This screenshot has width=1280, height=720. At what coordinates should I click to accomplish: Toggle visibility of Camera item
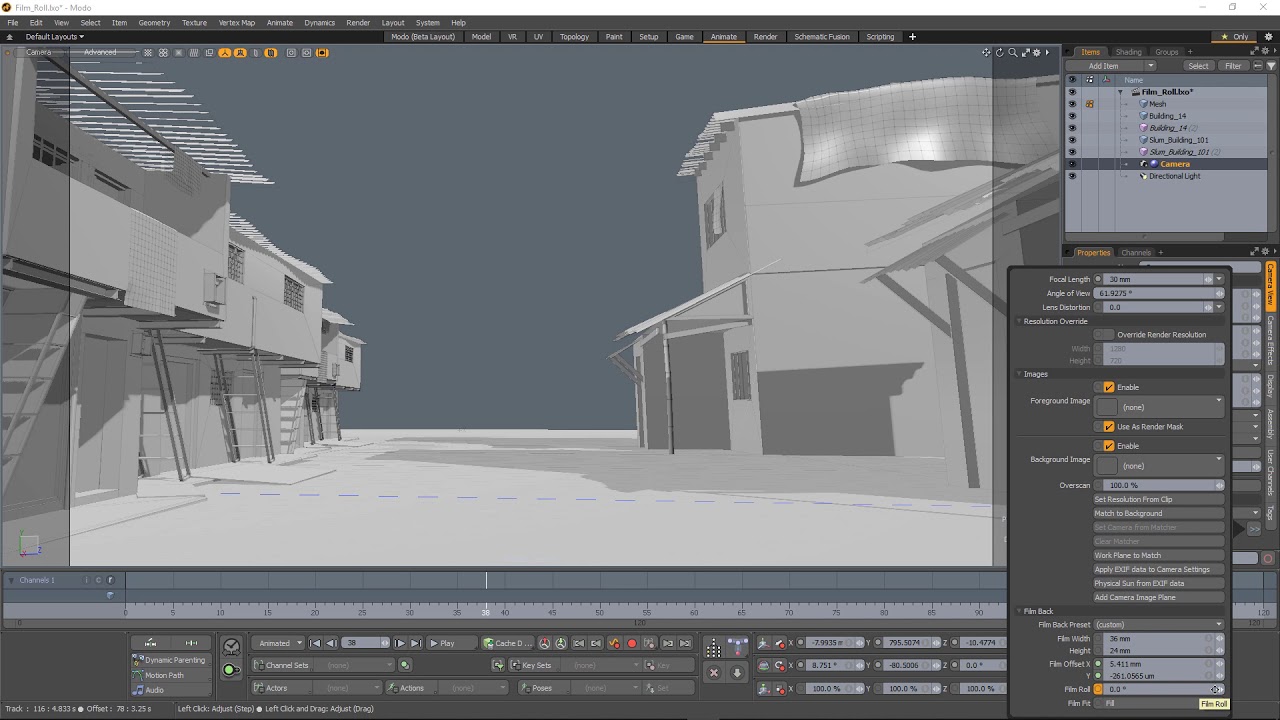(x=1072, y=164)
